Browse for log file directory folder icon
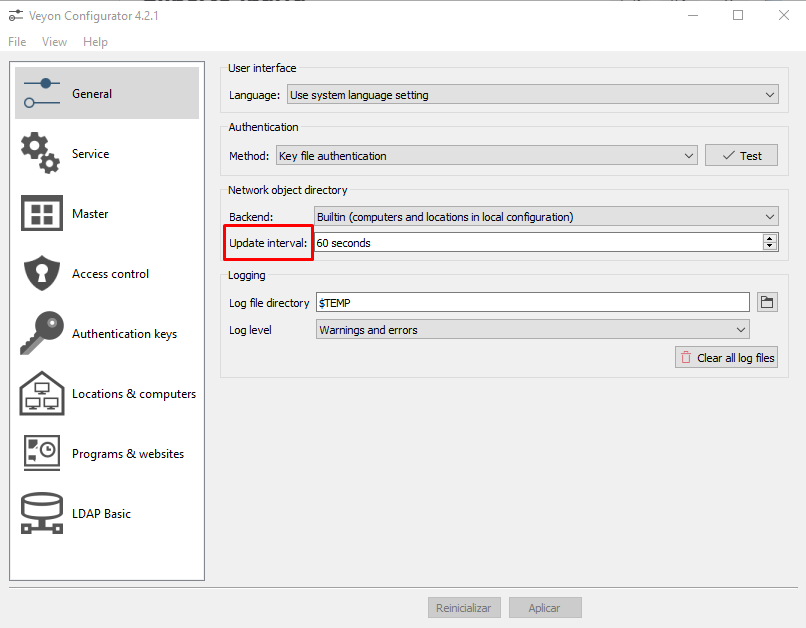Viewport: 806px width, 628px height. [767, 302]
